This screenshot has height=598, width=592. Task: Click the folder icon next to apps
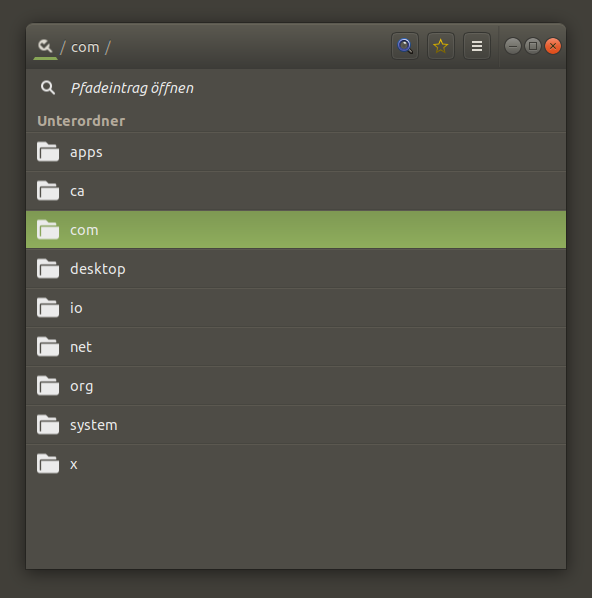pyautogui.click(x=48, y=152)
